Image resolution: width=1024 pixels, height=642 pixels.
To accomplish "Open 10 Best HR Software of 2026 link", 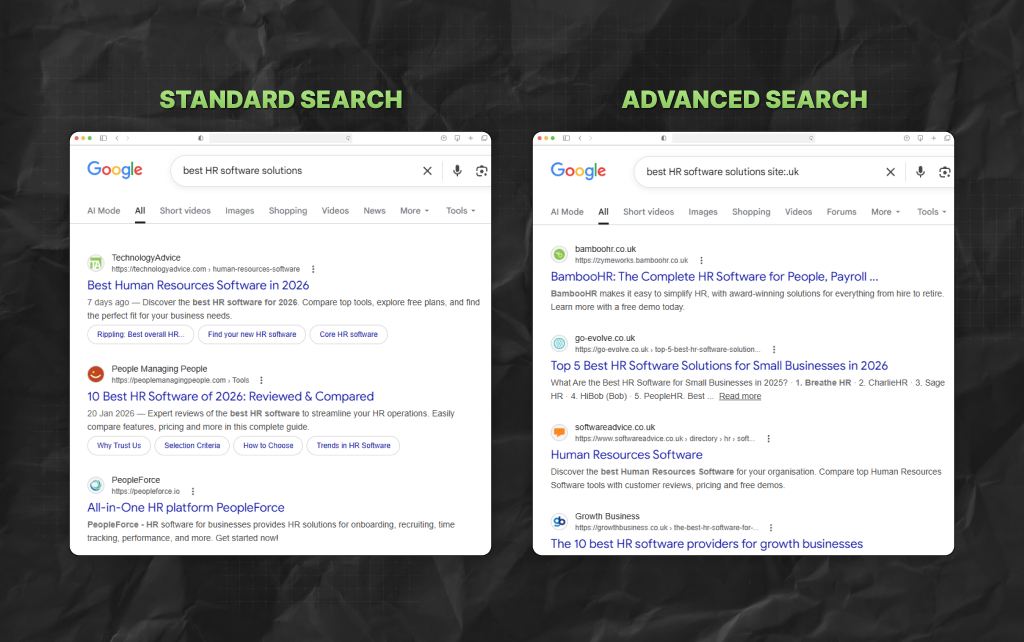I will [231, 396].
